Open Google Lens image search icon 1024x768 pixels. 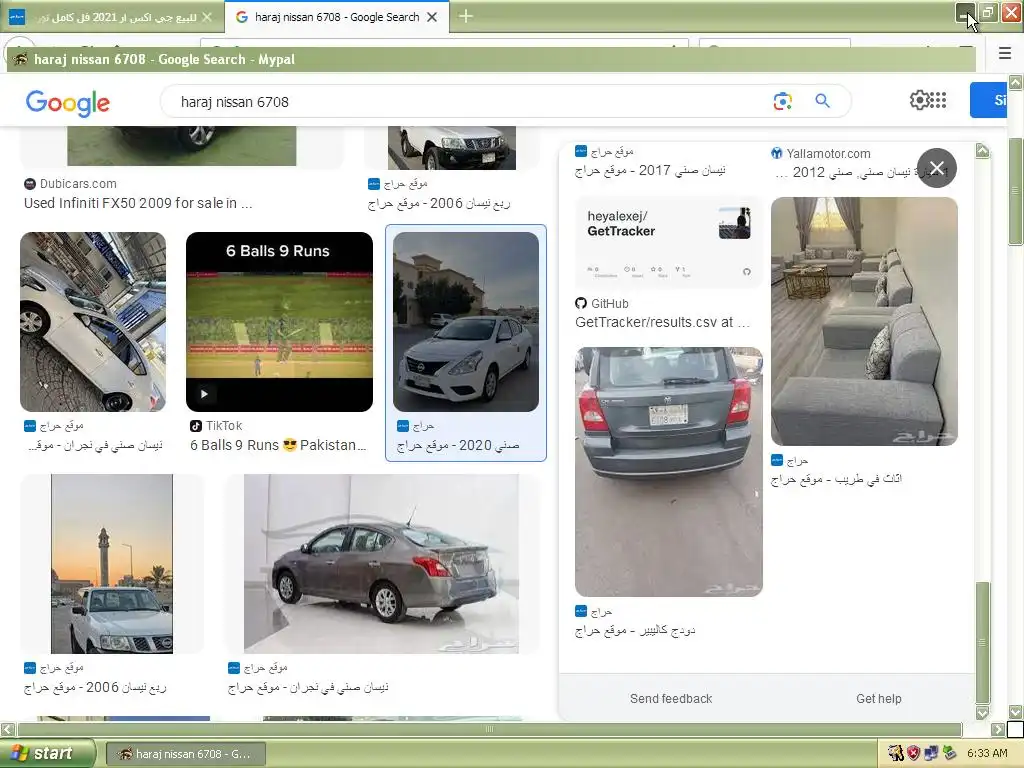[x=782, y=101]
